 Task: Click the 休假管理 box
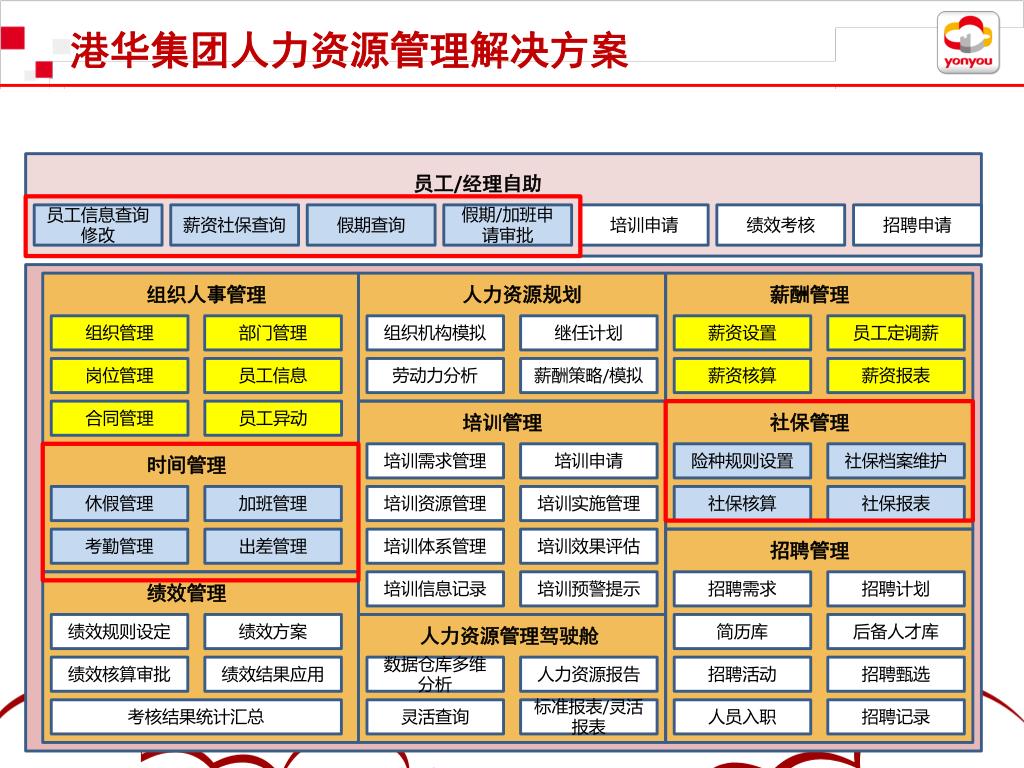[120, 504]
